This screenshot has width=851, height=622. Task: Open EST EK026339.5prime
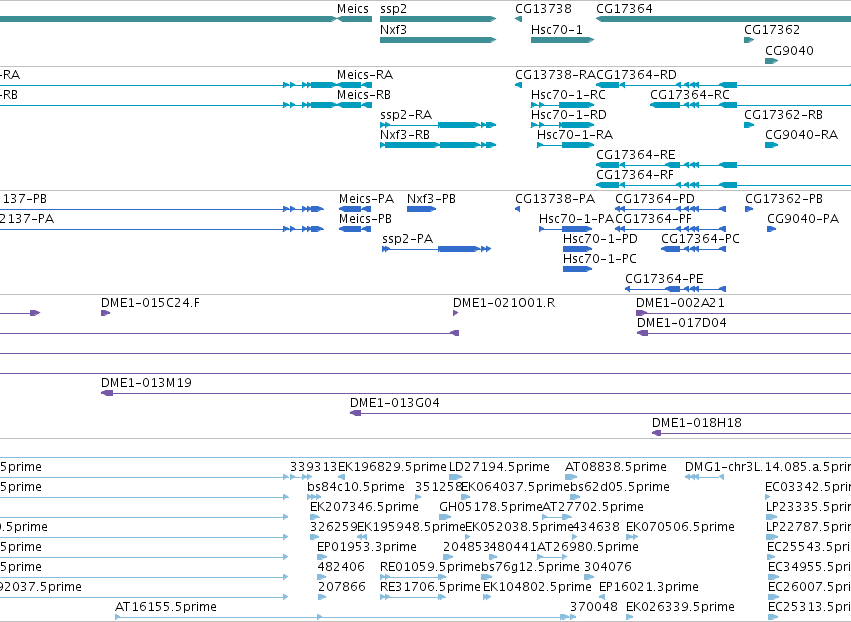680,607
